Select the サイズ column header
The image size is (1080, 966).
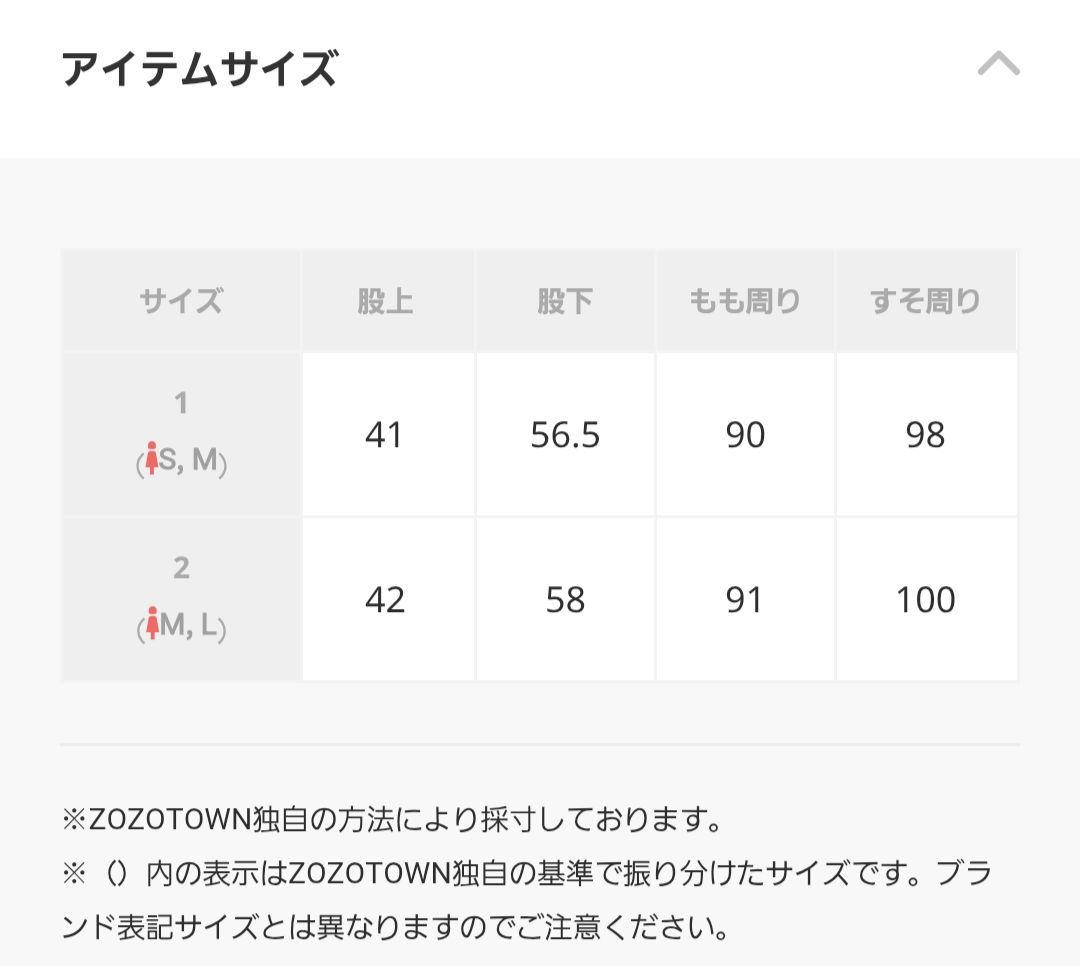[x=181, y=301]
